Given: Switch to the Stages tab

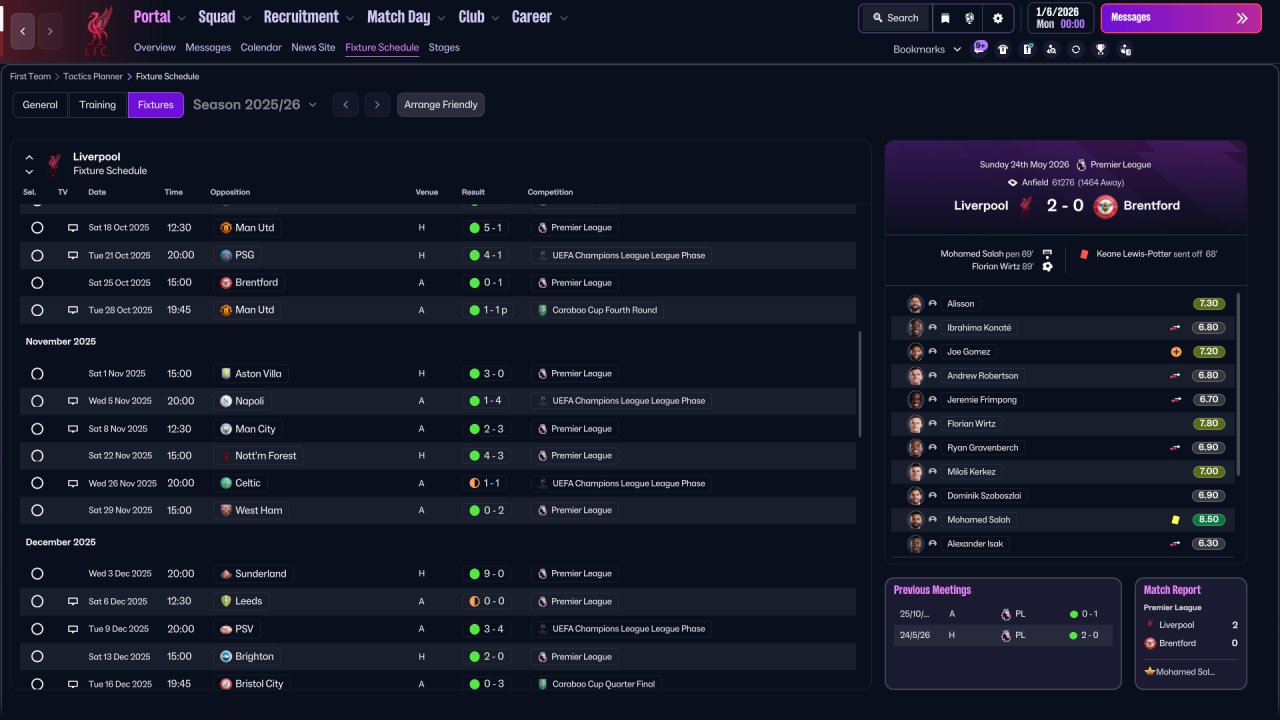Looking at the screenshot, I should [444, 47].
